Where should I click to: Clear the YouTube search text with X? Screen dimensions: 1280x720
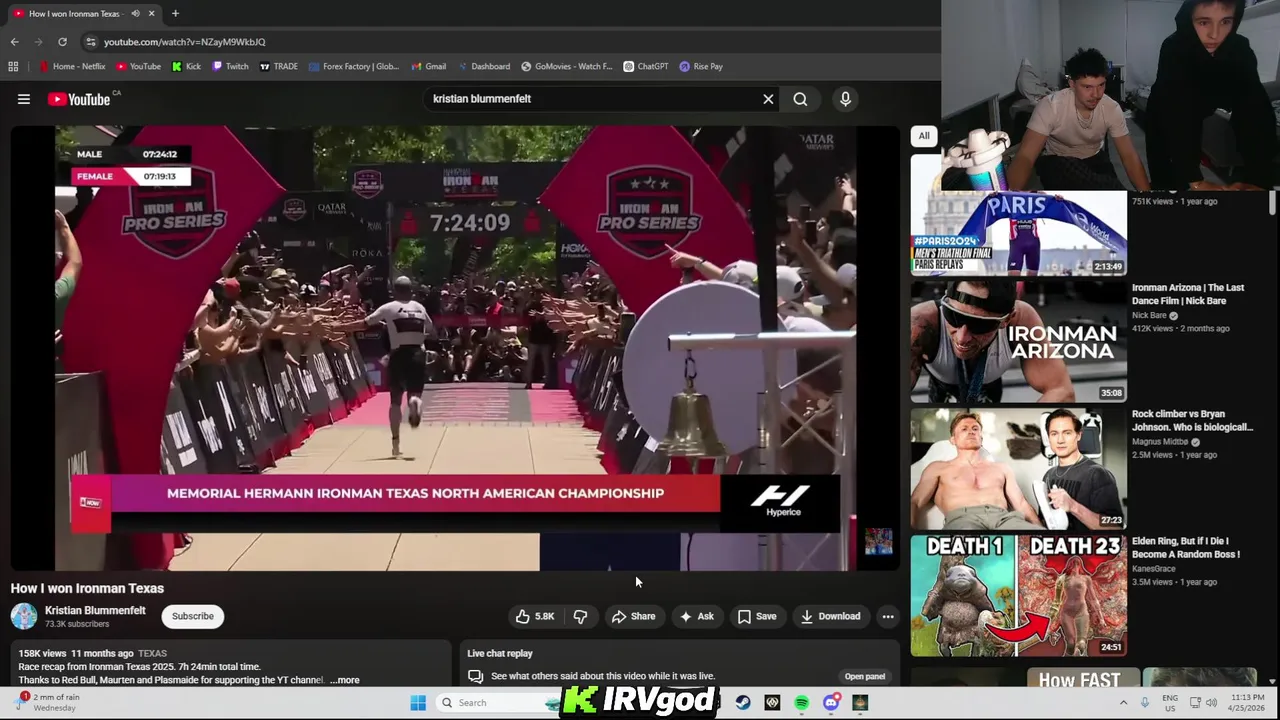coord(768,99)
